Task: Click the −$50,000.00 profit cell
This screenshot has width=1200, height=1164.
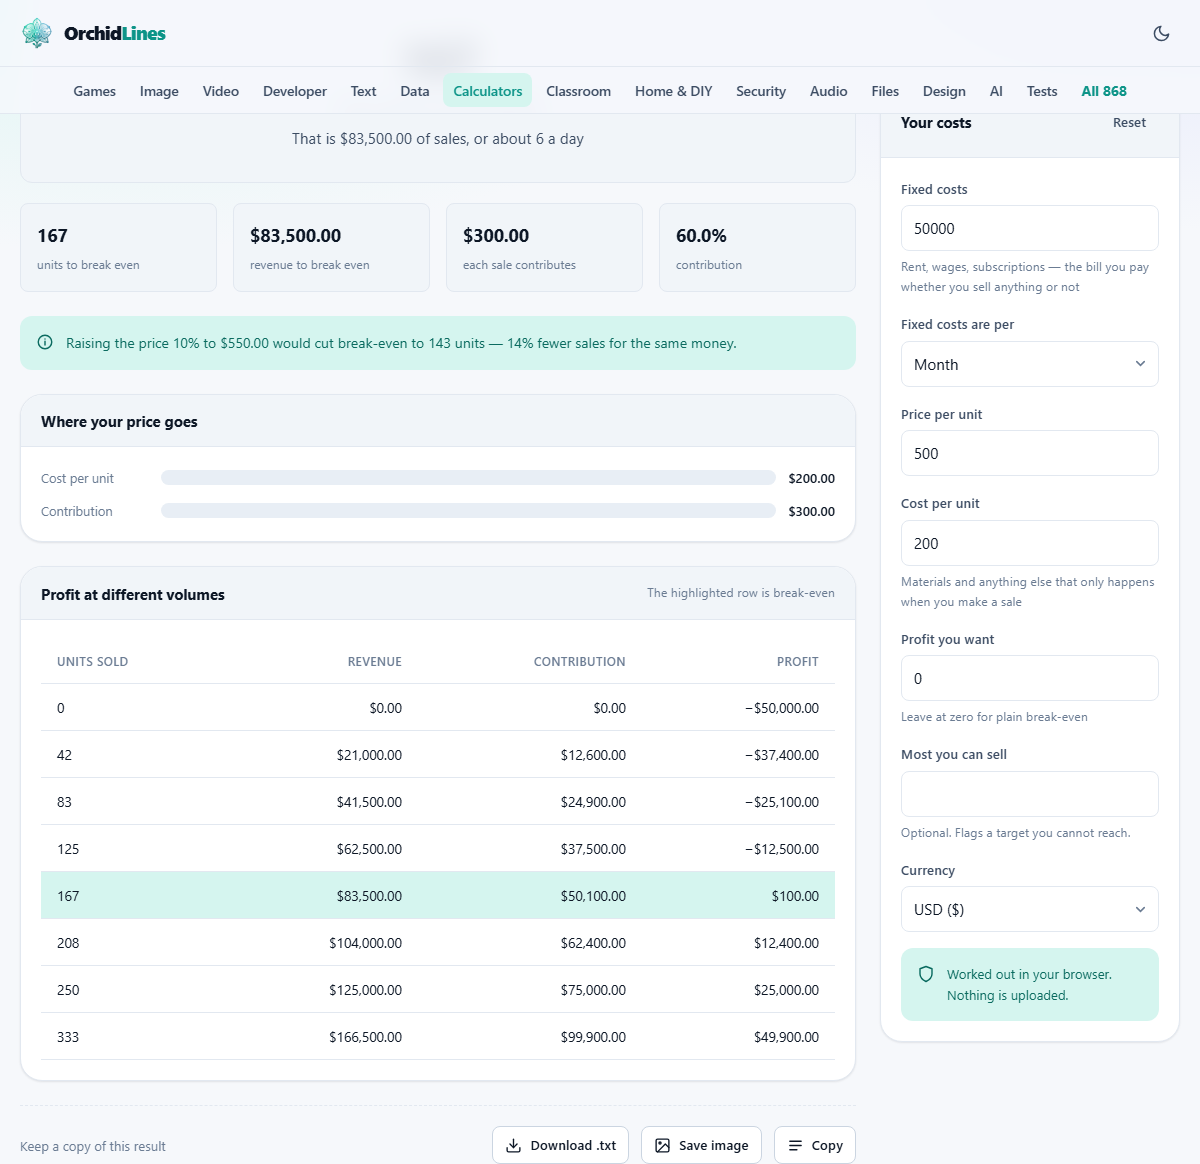Action: [x=782, y=708]
